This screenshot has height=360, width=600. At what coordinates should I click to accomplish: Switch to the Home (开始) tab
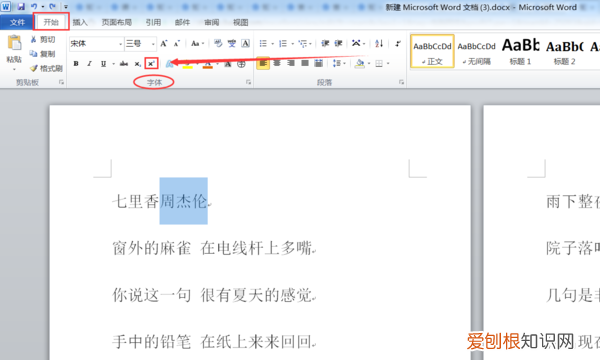[x=51, y=22]
